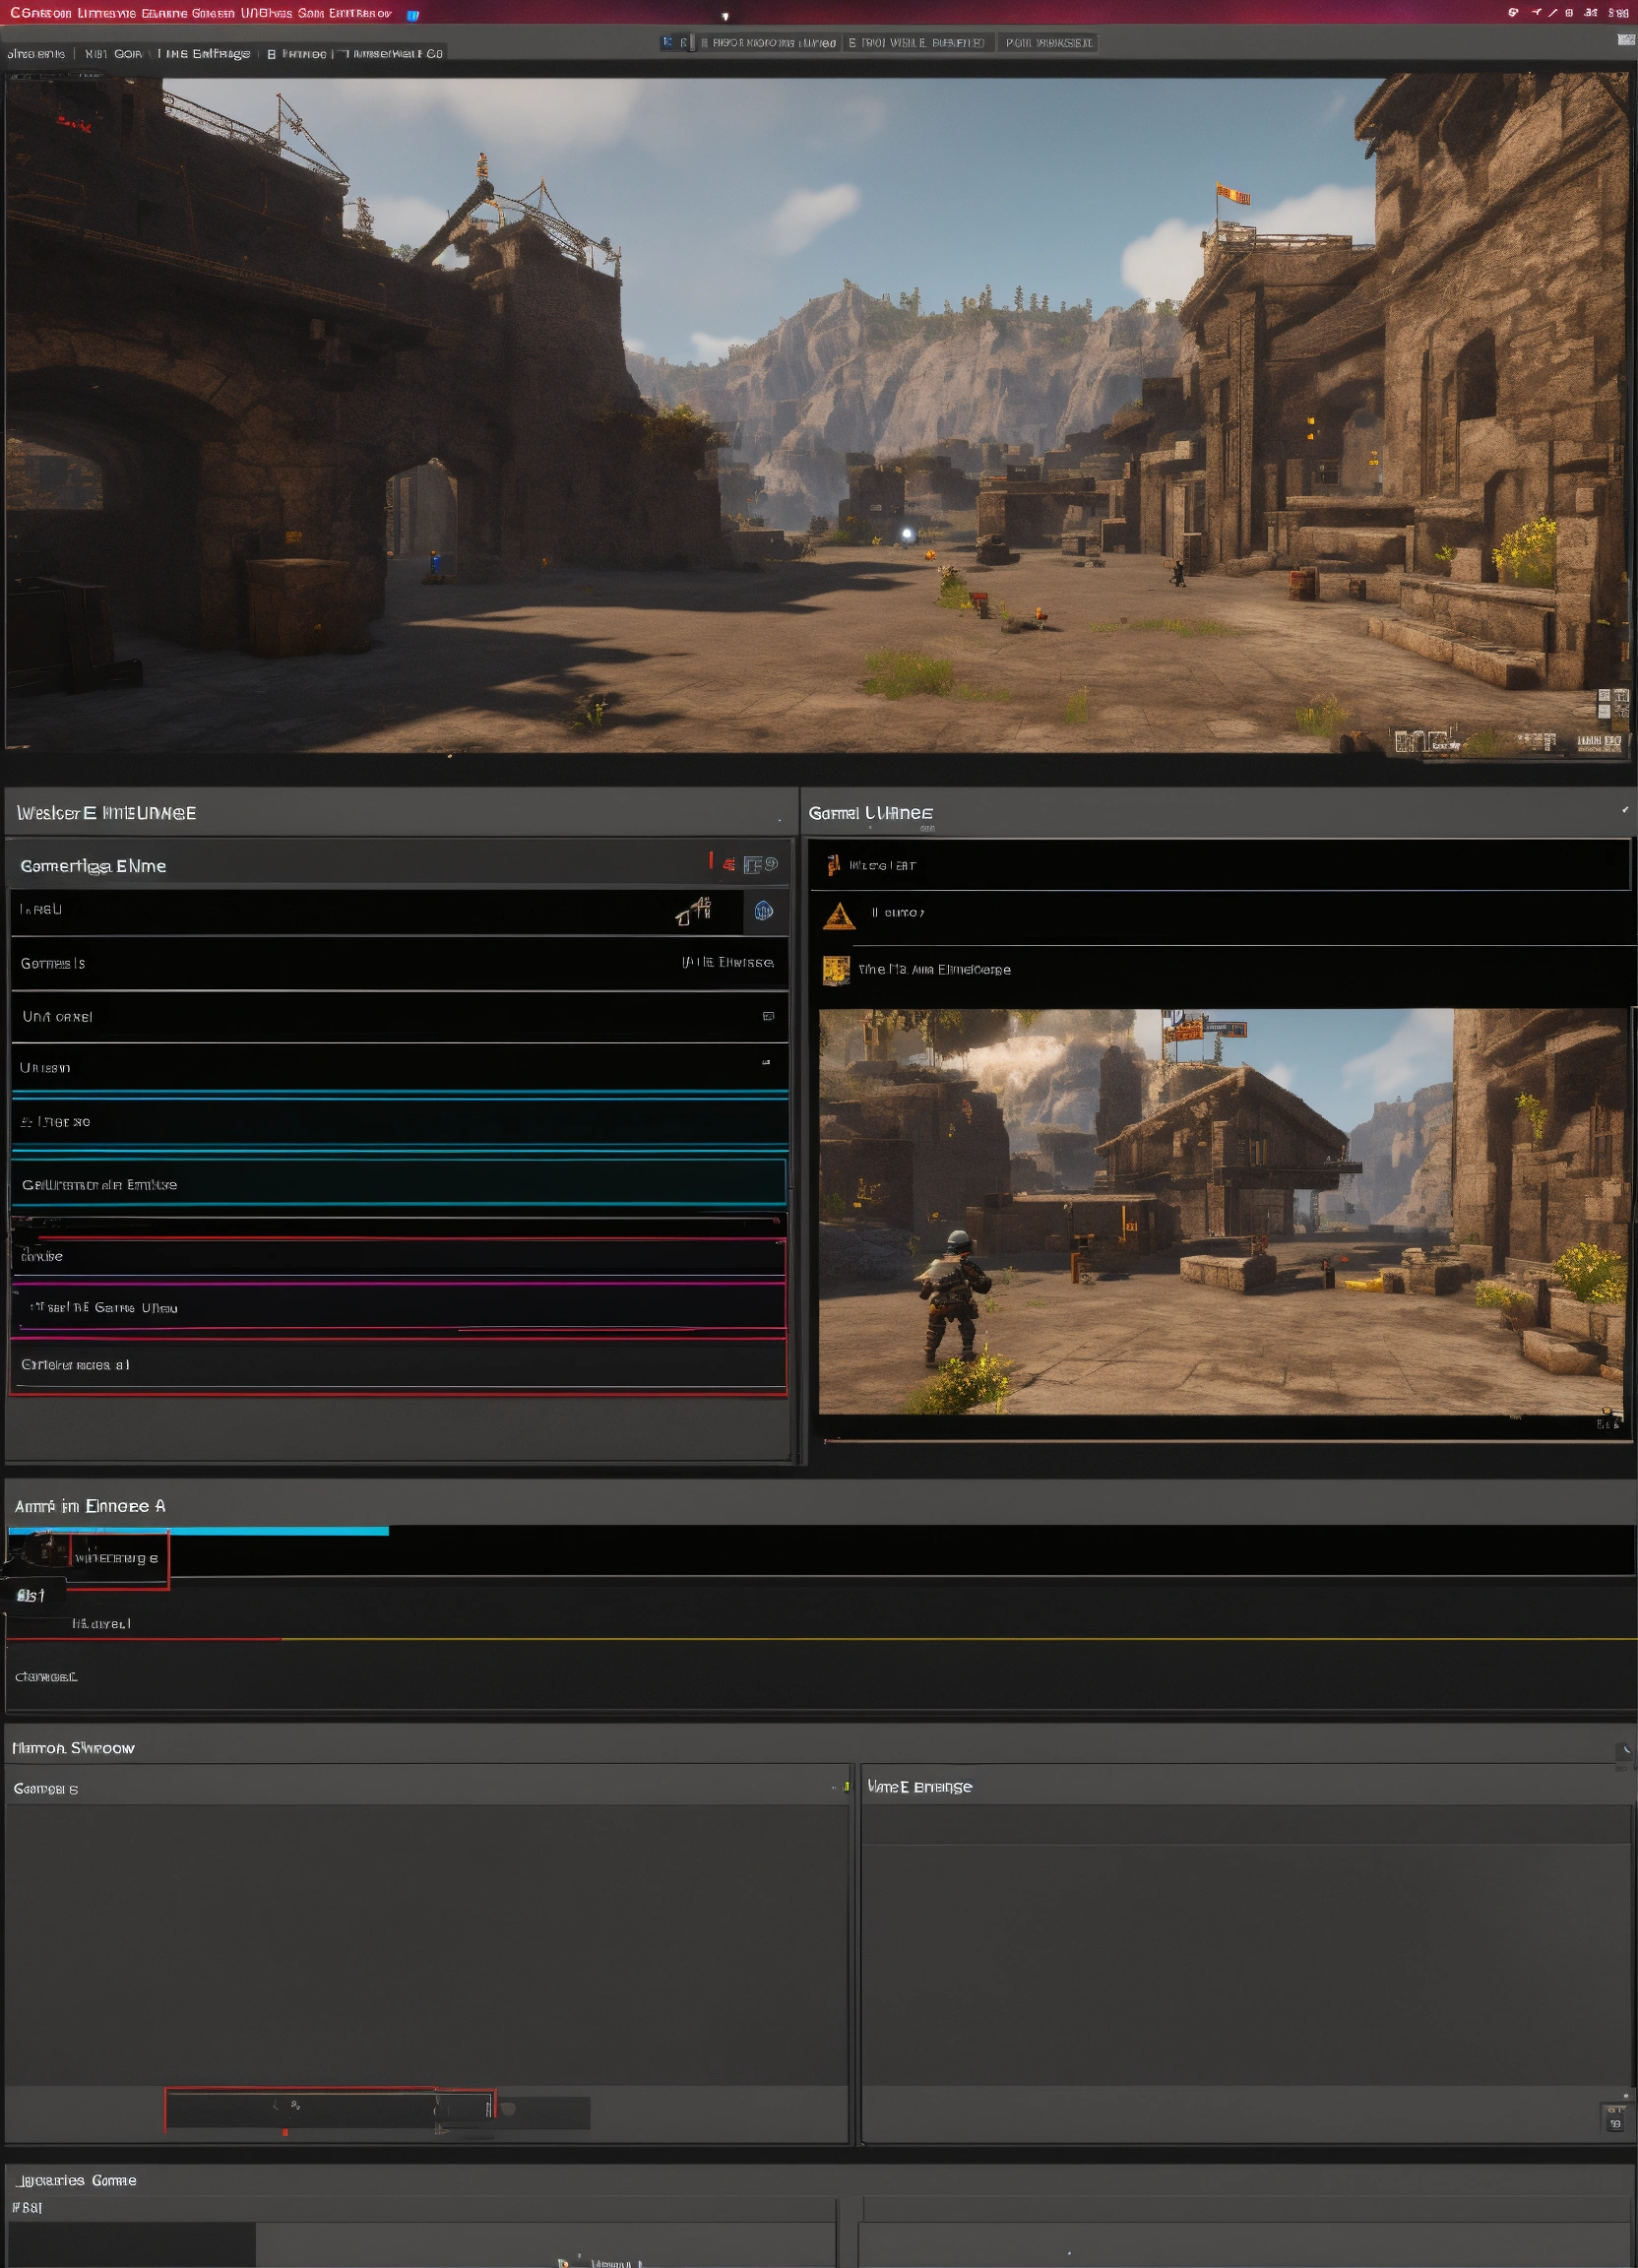Click the orange figure icon in the top right-panel row
The height and width of the screenshot is (2268, 1638).
pos(832,865)
